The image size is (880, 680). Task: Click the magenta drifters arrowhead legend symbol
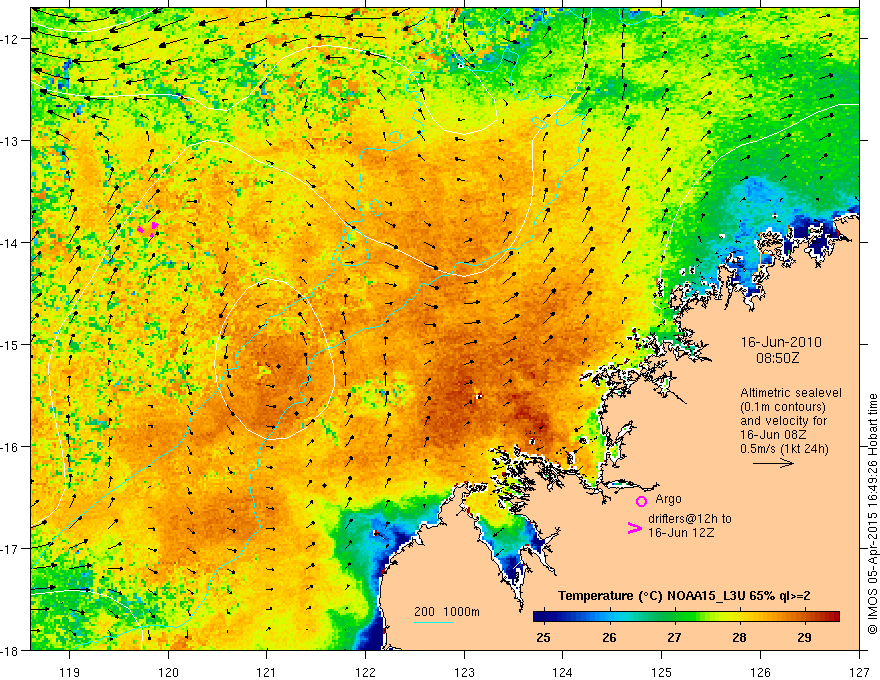click(x=634, y=528)
